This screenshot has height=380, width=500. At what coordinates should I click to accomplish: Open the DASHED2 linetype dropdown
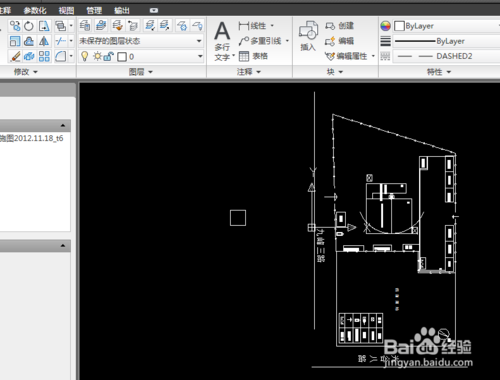pyautogui.click(x=447, y=56)
